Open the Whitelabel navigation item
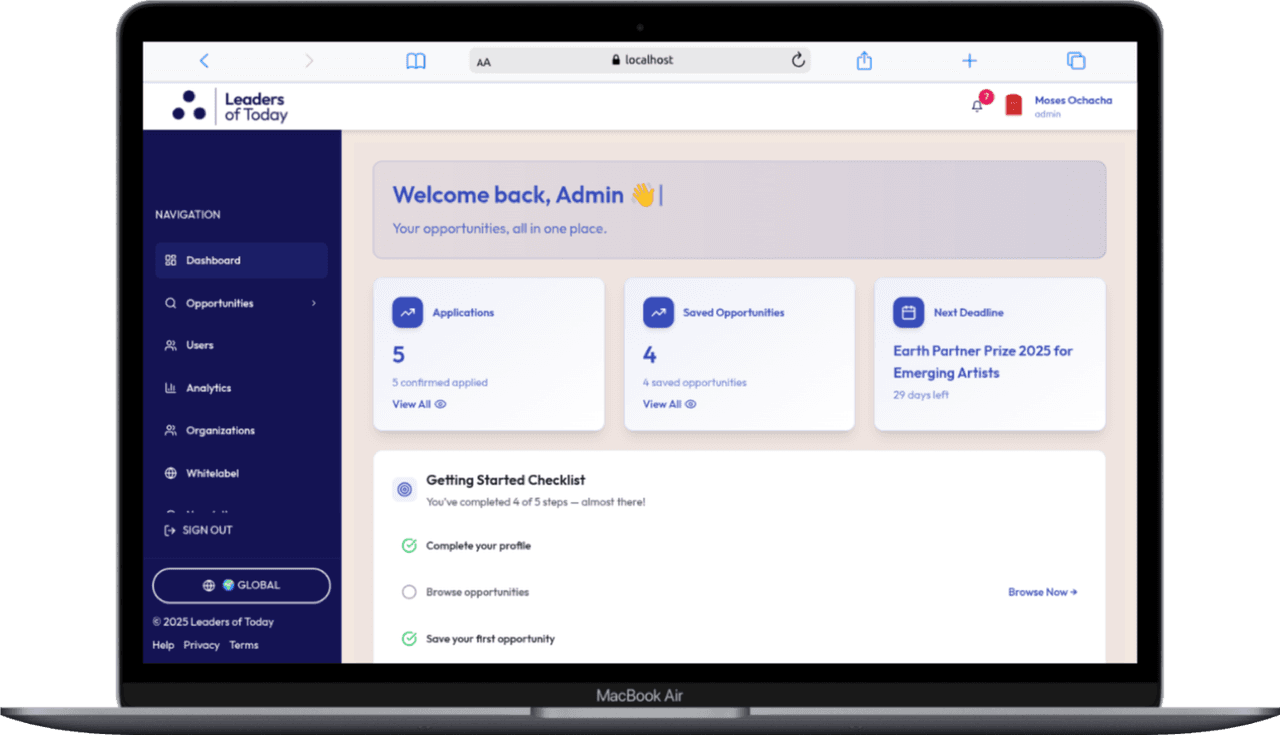Screen dimensions: 1280x735 241,473
